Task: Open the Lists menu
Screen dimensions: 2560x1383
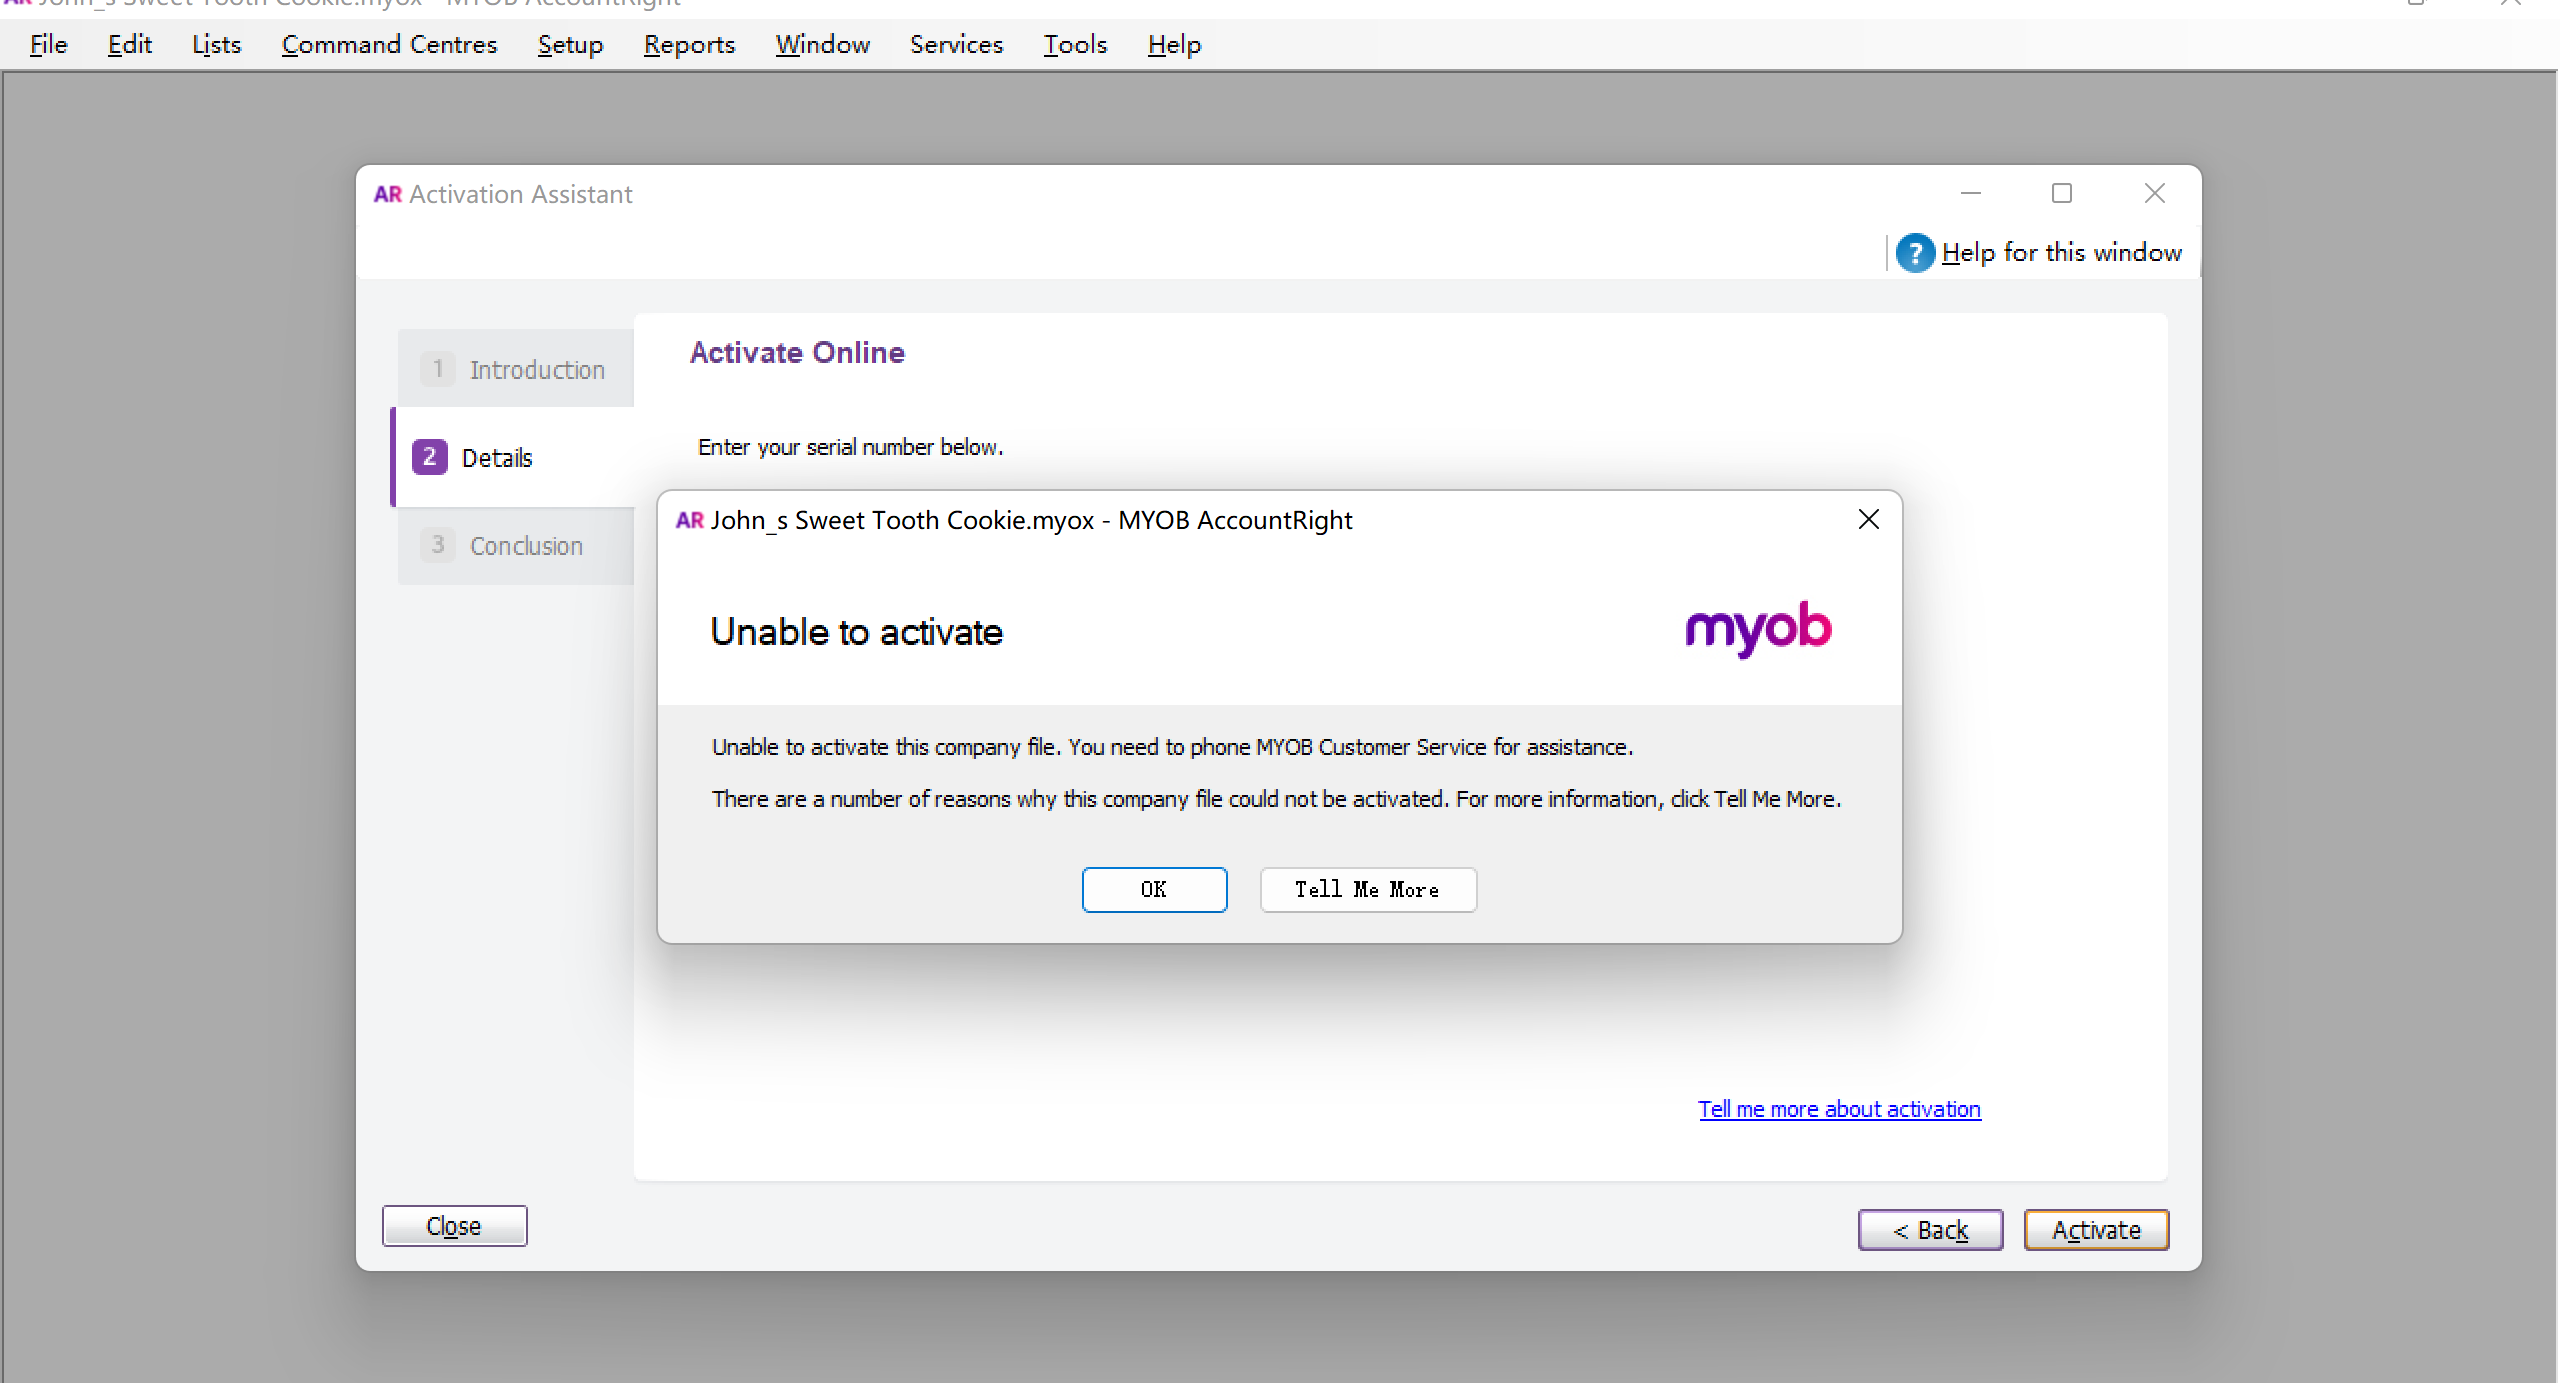Action: coord(216,45)
